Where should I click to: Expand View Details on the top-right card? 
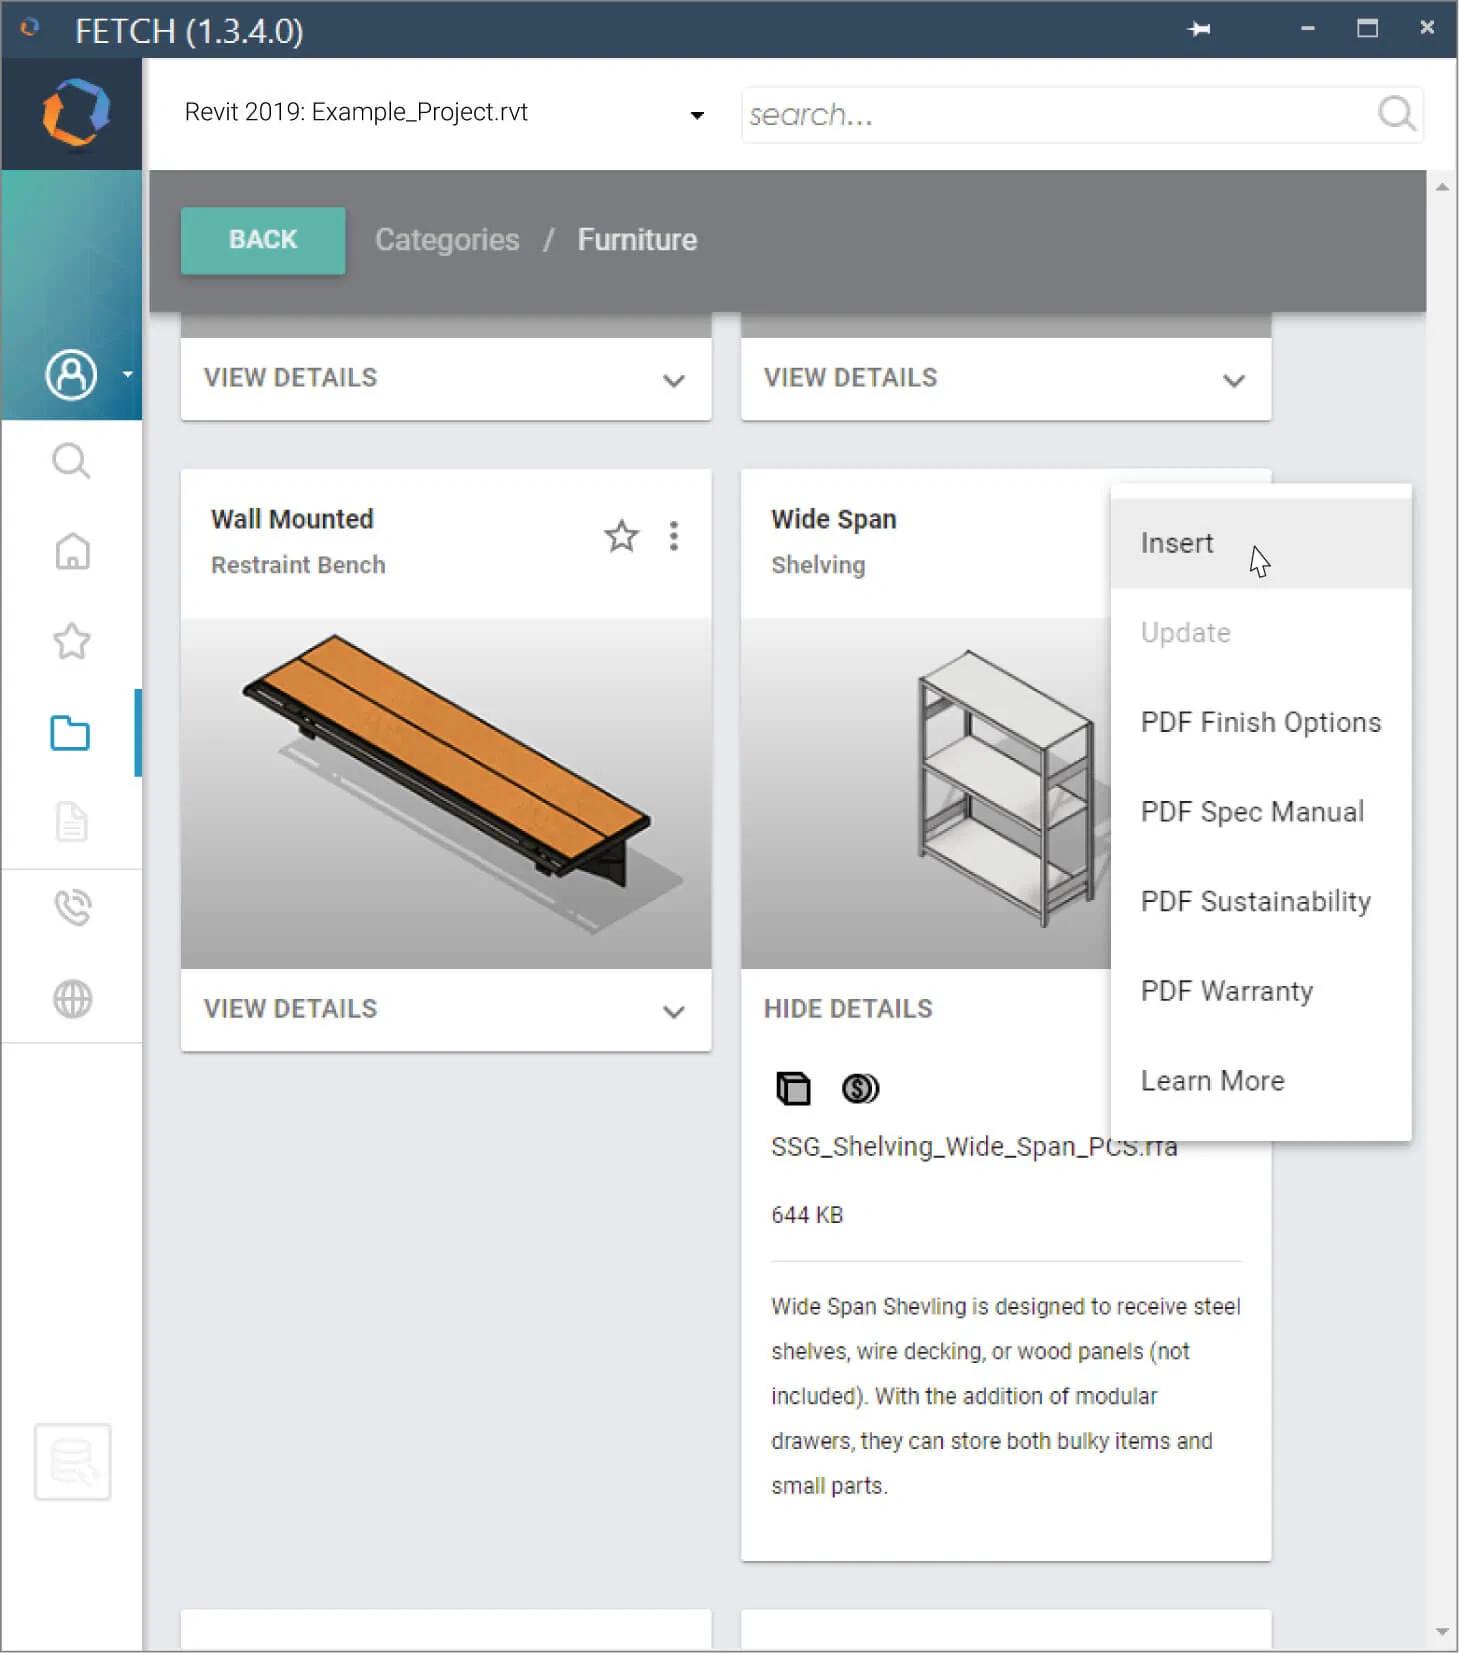[x=1005, y=378]
